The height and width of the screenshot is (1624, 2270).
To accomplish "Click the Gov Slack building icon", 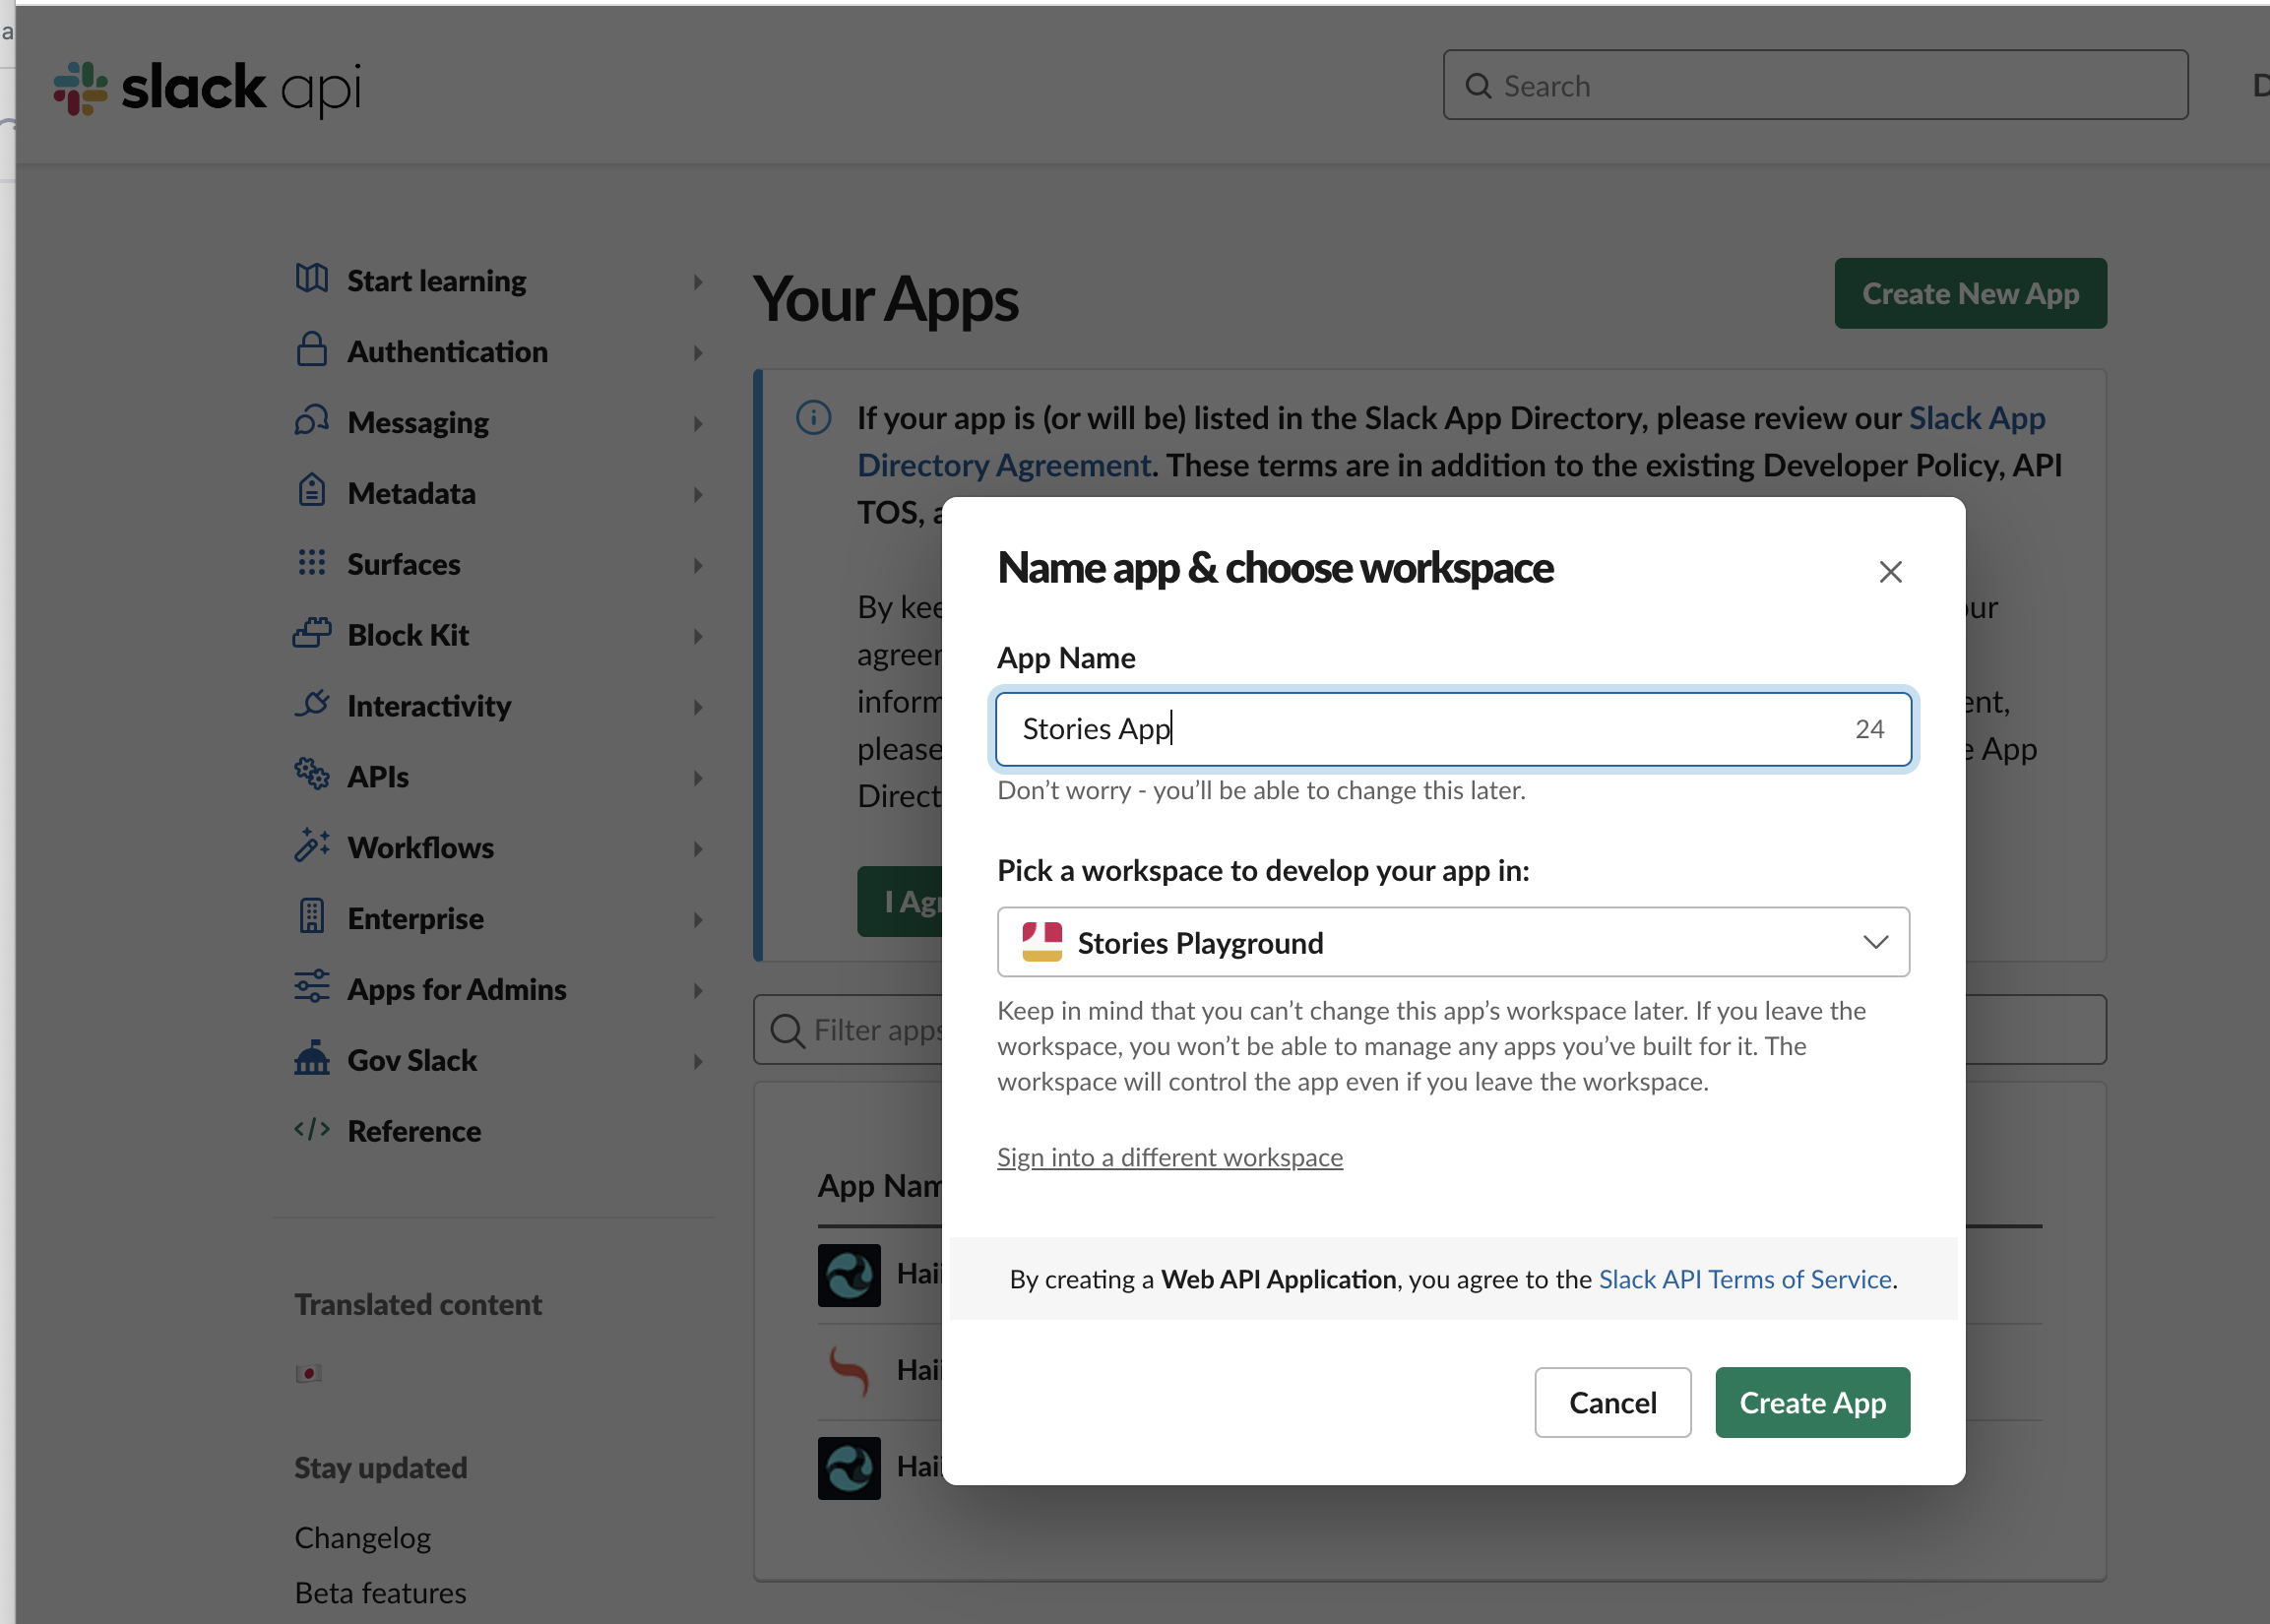I will 311,1058.
